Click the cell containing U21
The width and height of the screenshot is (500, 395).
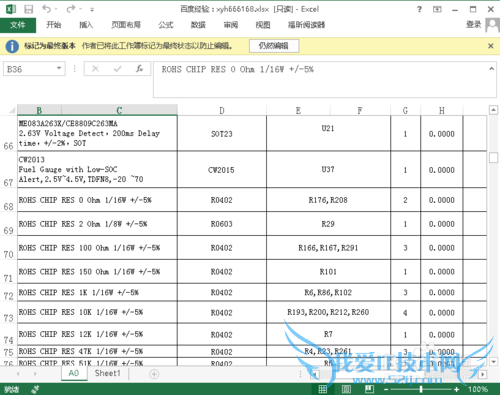328,134
